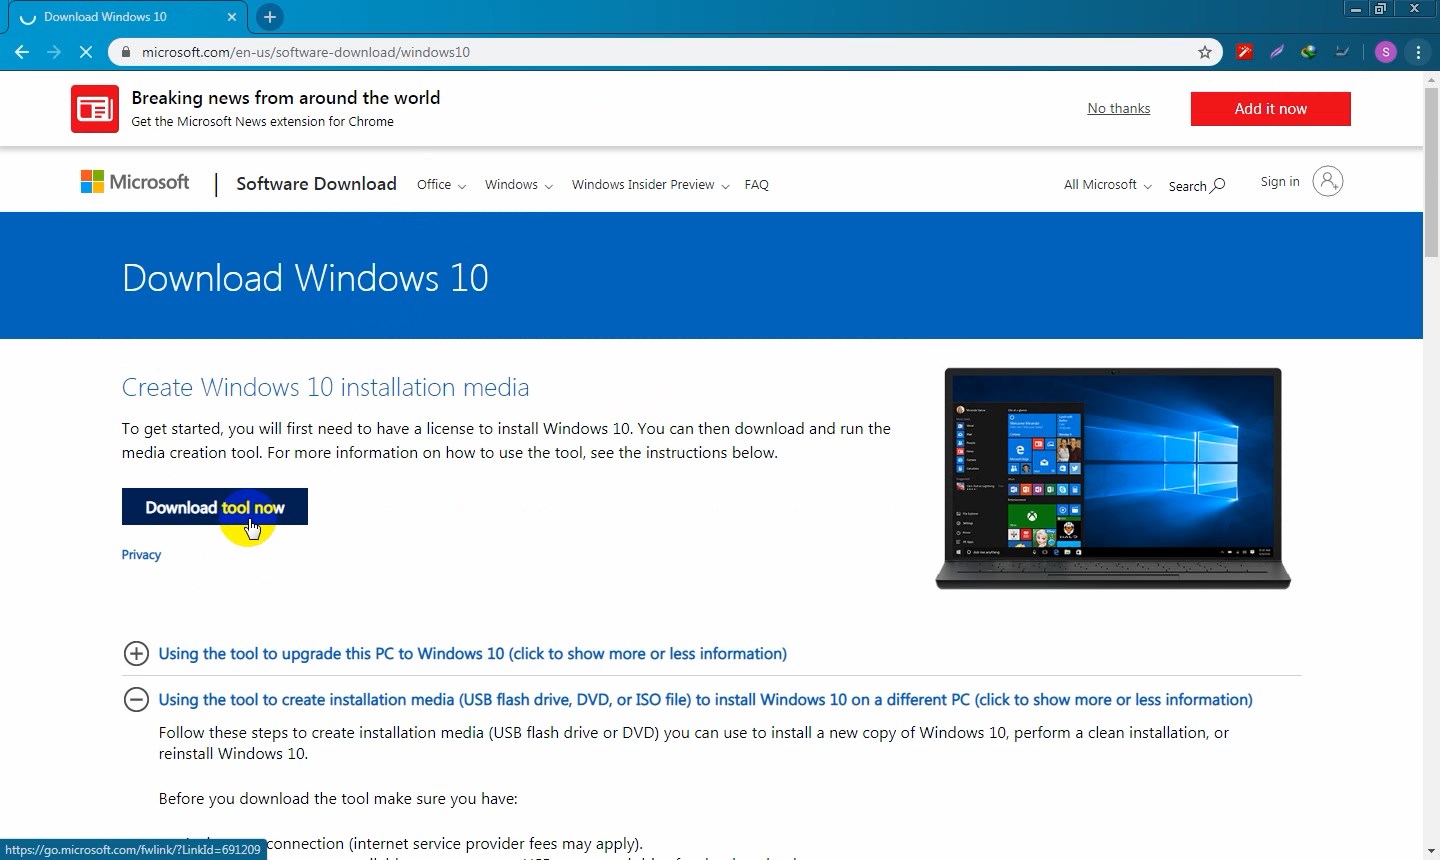Click the Add it now button
The image size is (1440, 860).
pos(1270,109)
